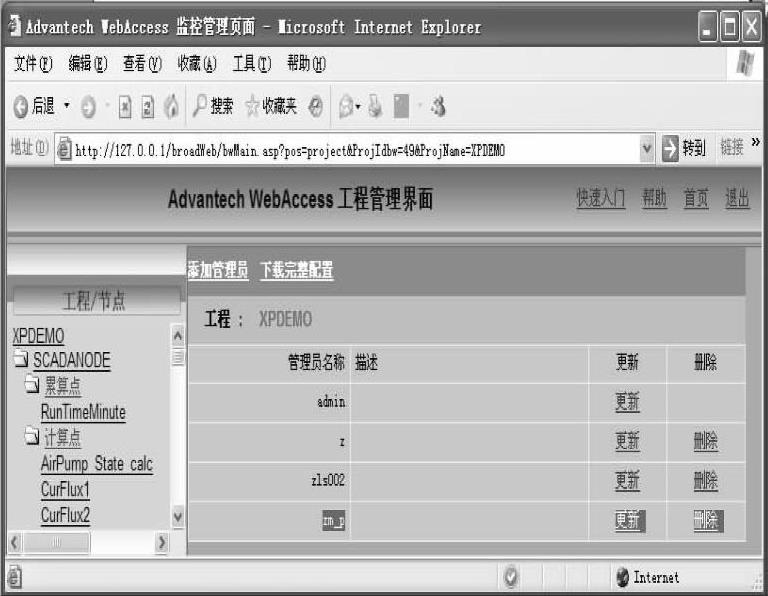Click the tree horizontal scroll-left arrow
Image resolution: width=768 pixels, height=596 pixels.
point(14,542)
